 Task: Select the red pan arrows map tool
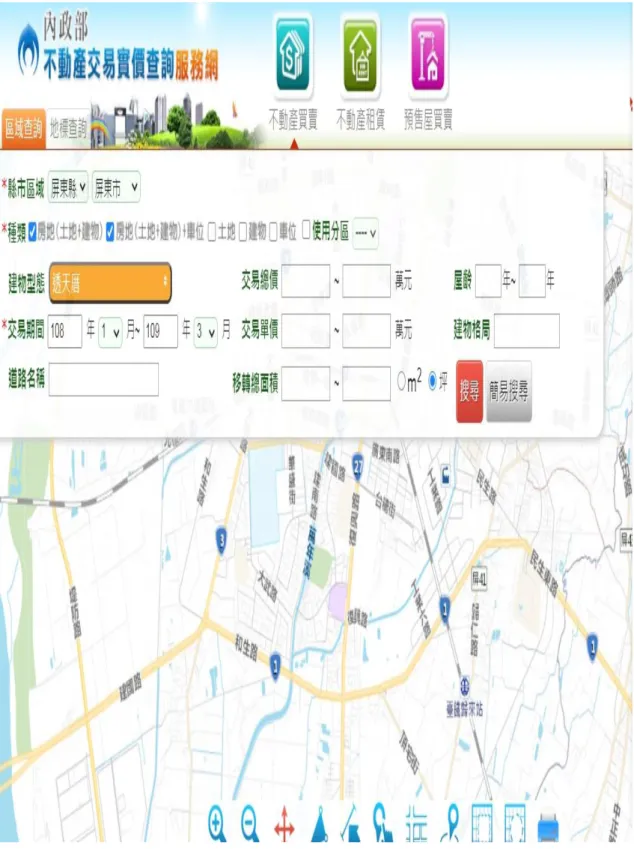click(x=284, y=826)
